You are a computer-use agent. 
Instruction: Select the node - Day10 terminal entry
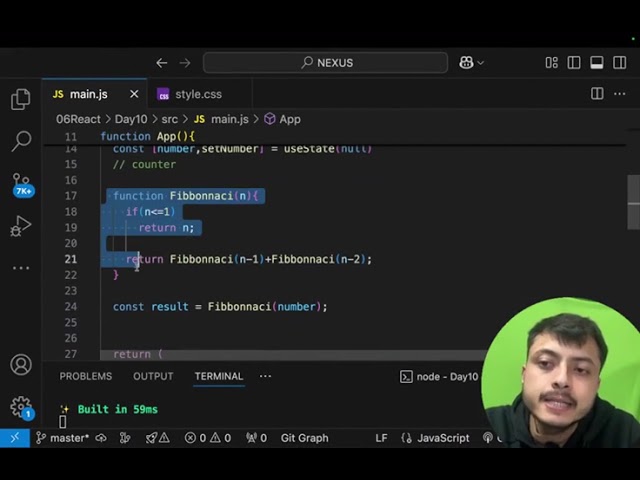(439, 376)
